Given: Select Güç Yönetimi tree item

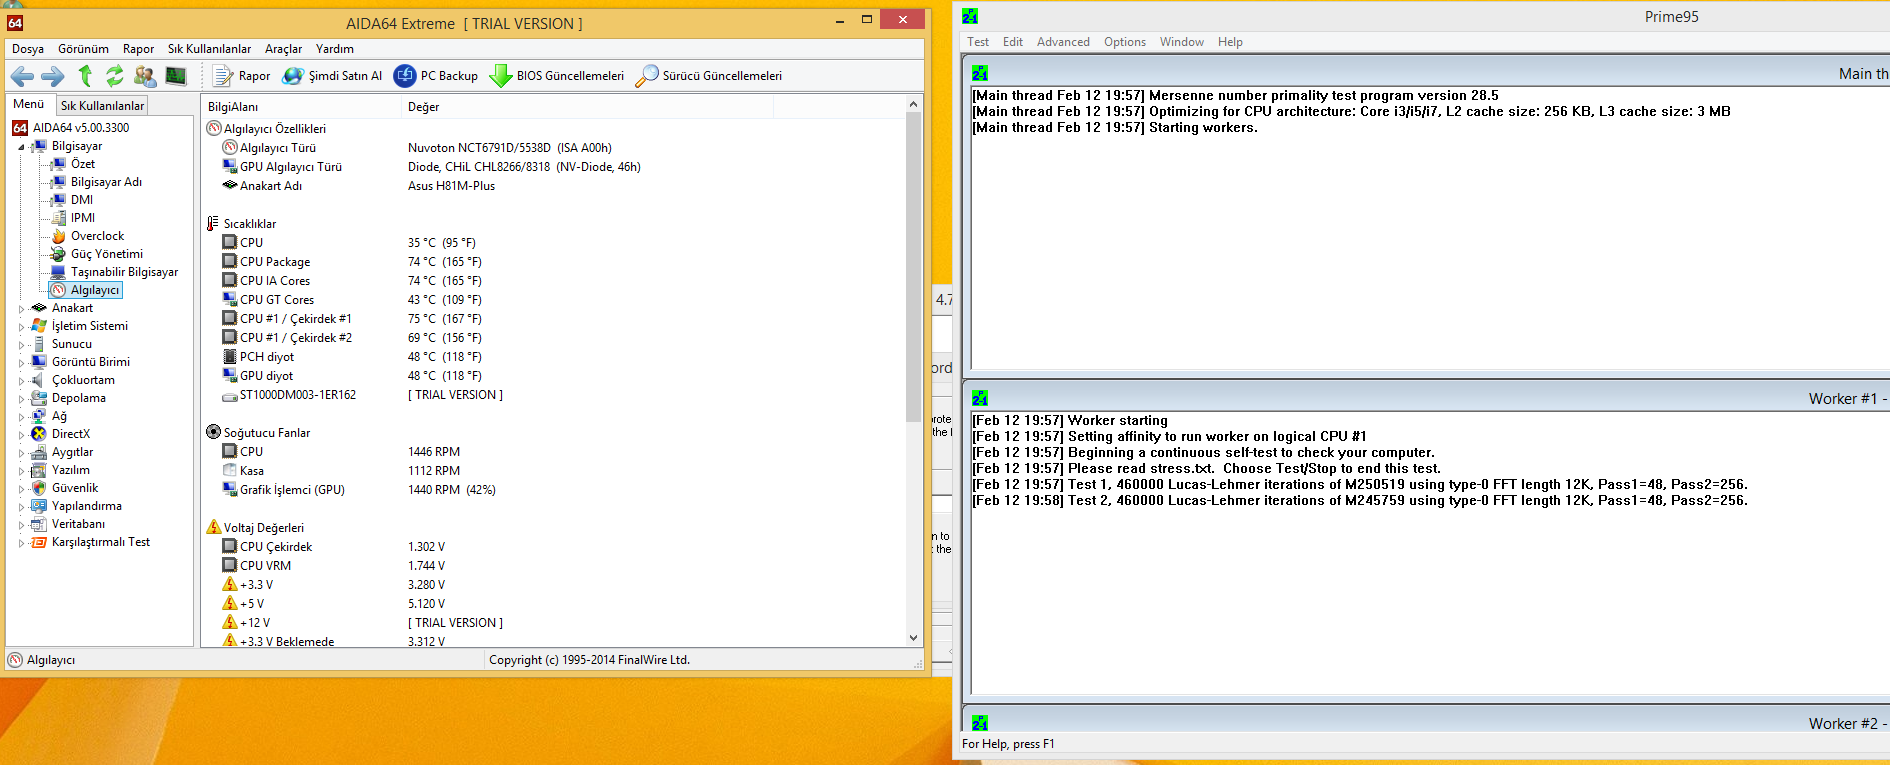Looking at the screenshot, I should pos(106,254).
